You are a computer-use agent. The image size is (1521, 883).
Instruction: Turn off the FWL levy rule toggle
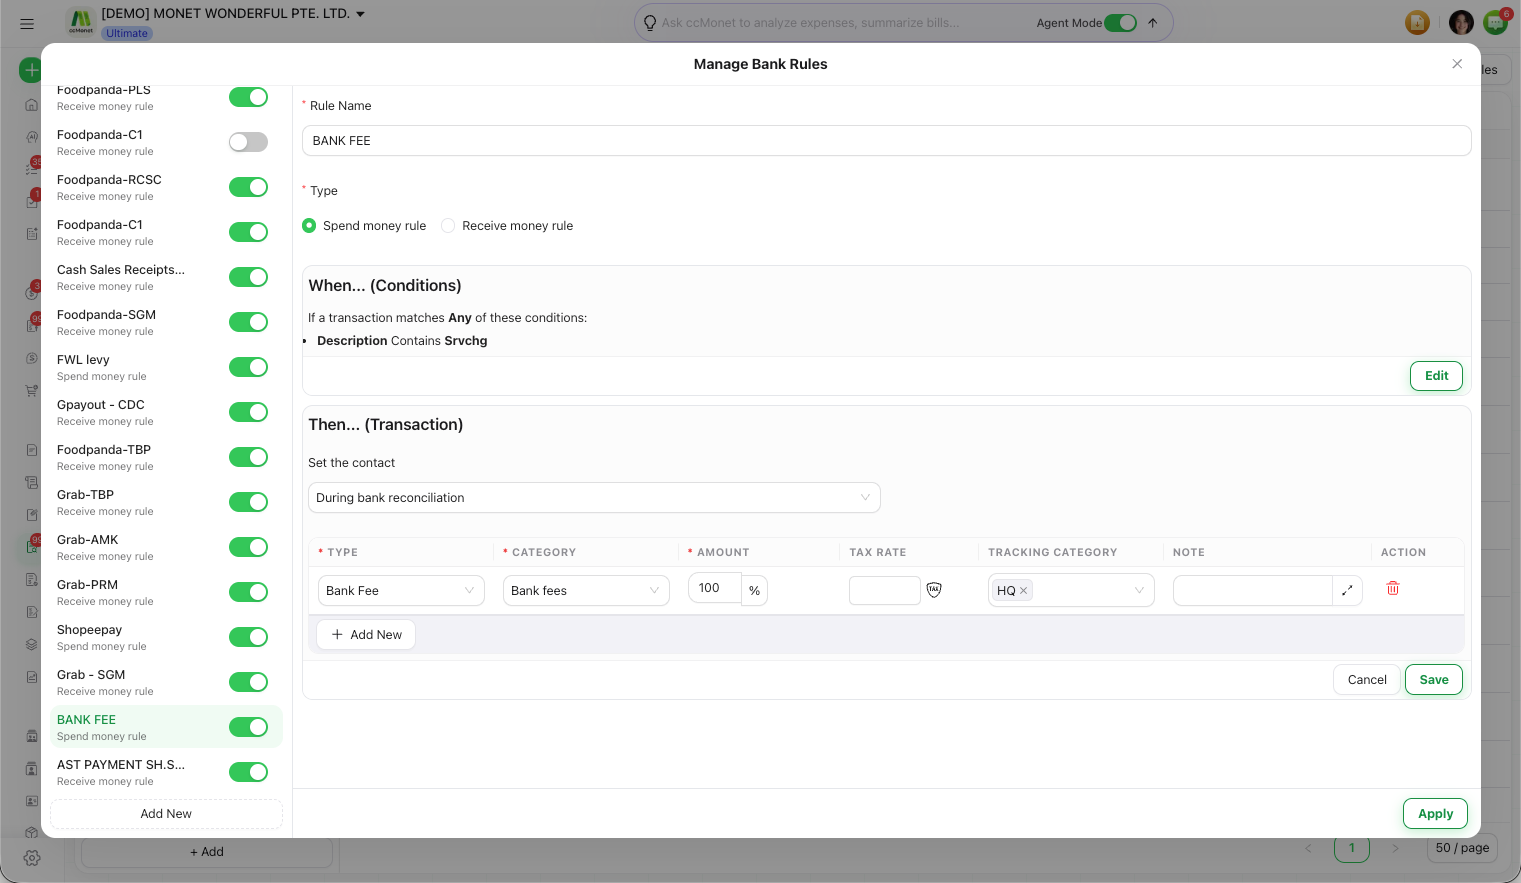(248, 367)
